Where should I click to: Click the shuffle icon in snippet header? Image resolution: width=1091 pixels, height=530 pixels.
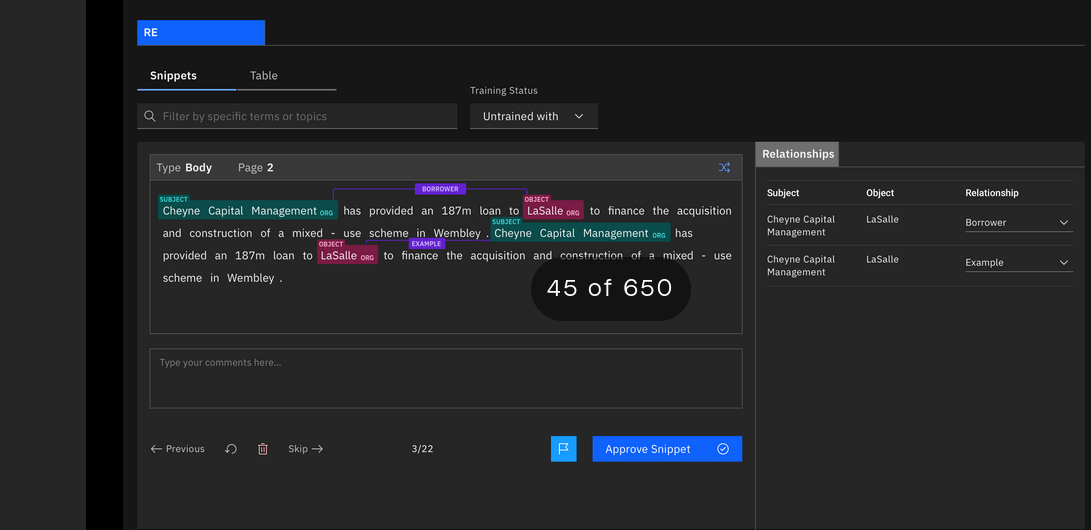tap(724, 168)
